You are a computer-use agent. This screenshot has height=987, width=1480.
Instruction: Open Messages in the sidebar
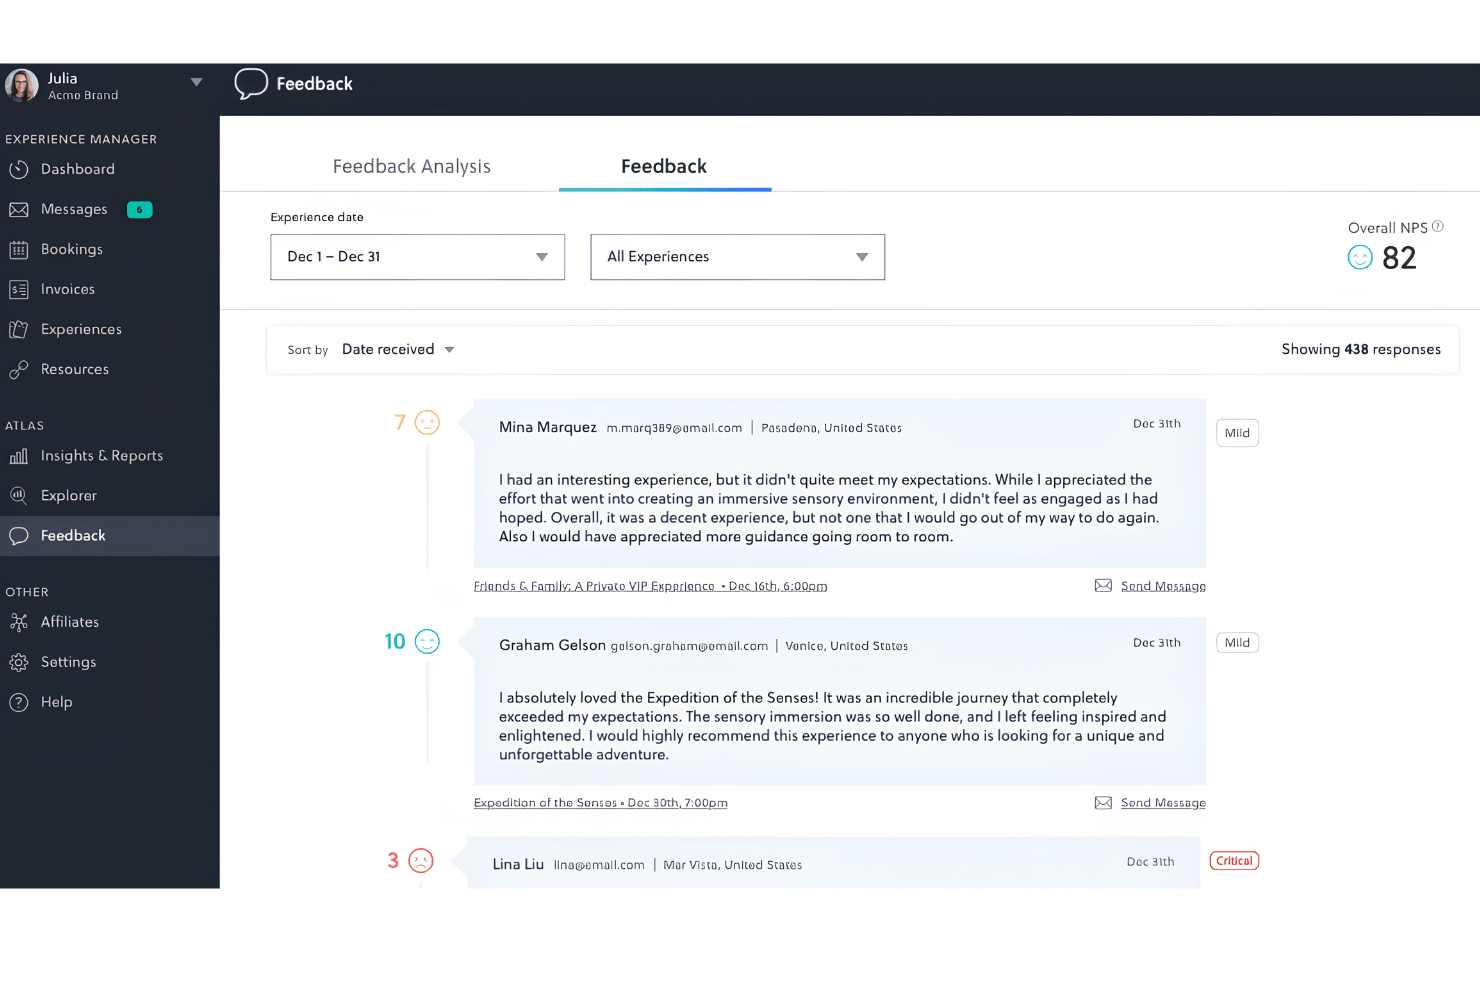[x=74, y=209]
